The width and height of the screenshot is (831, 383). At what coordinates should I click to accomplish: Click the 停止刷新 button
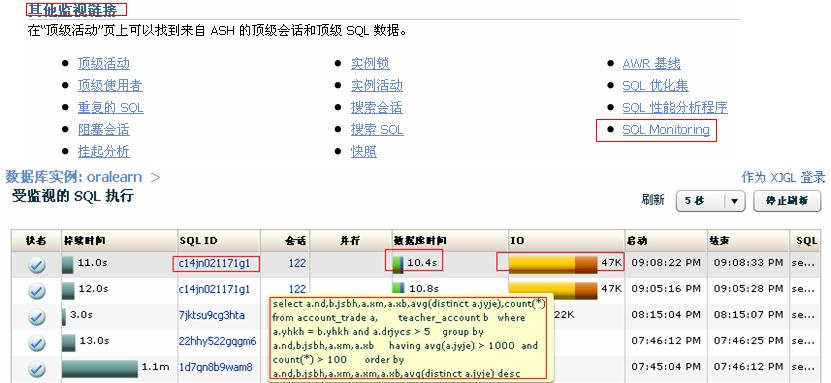tap(787, 201)
